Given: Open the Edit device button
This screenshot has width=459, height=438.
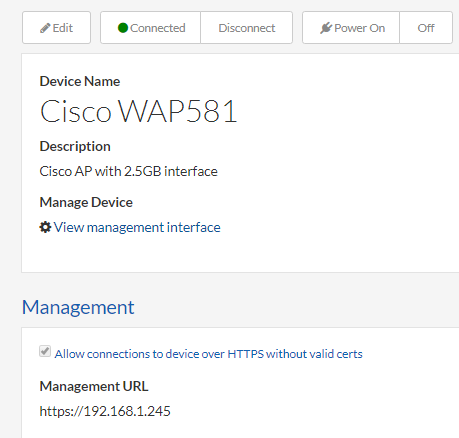Looking at the screenshot, I should [x=56, y=28].
